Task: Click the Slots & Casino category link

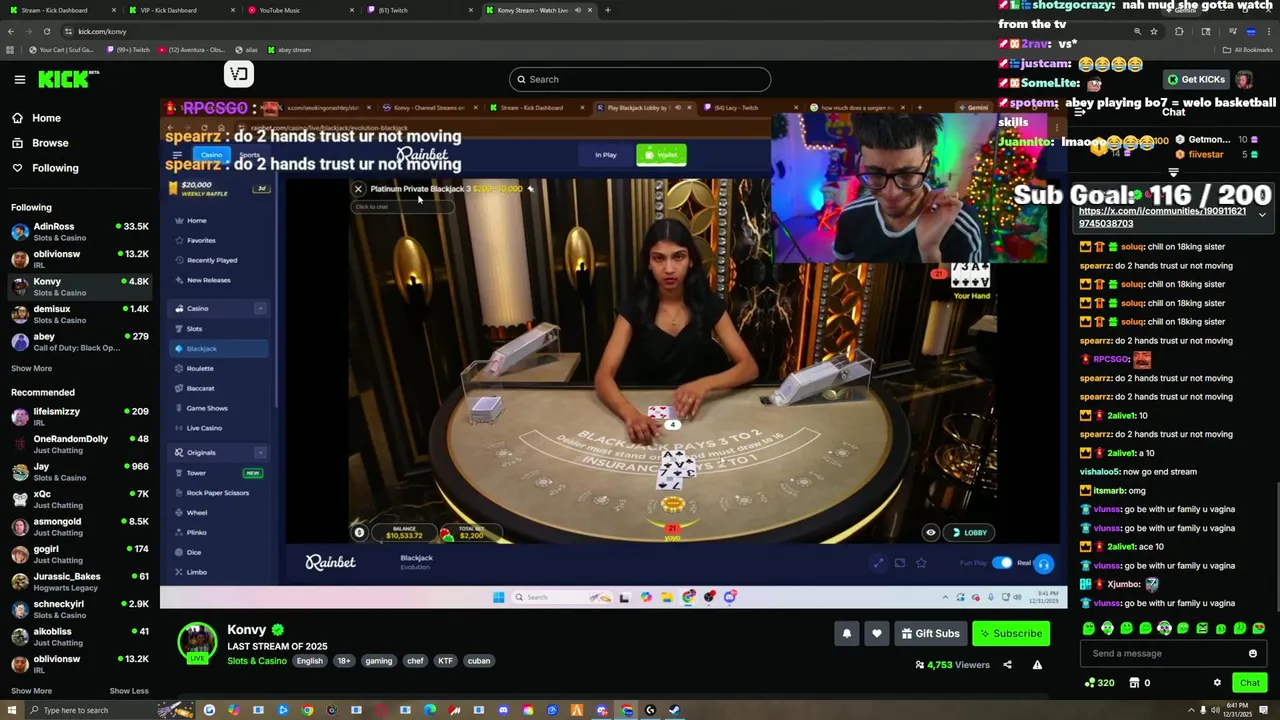Action: point(256,661)
